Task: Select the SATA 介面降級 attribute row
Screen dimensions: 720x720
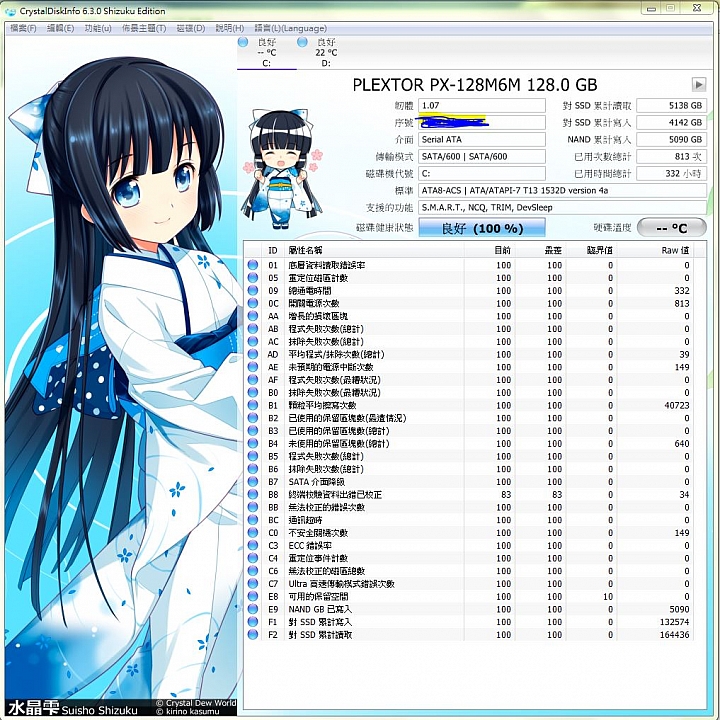Action: pyautogui.click(x=469, y=482)
